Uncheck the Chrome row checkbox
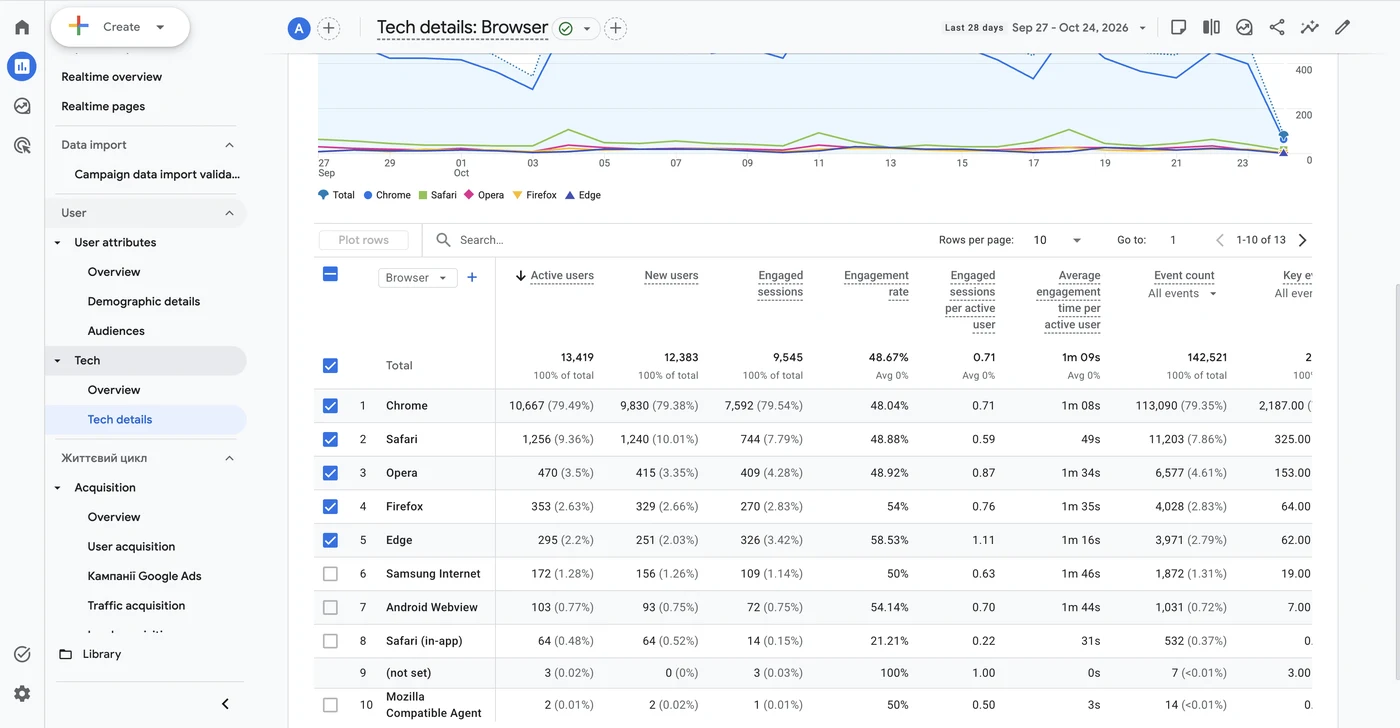The image size is (1400, 728). point(330,406)
